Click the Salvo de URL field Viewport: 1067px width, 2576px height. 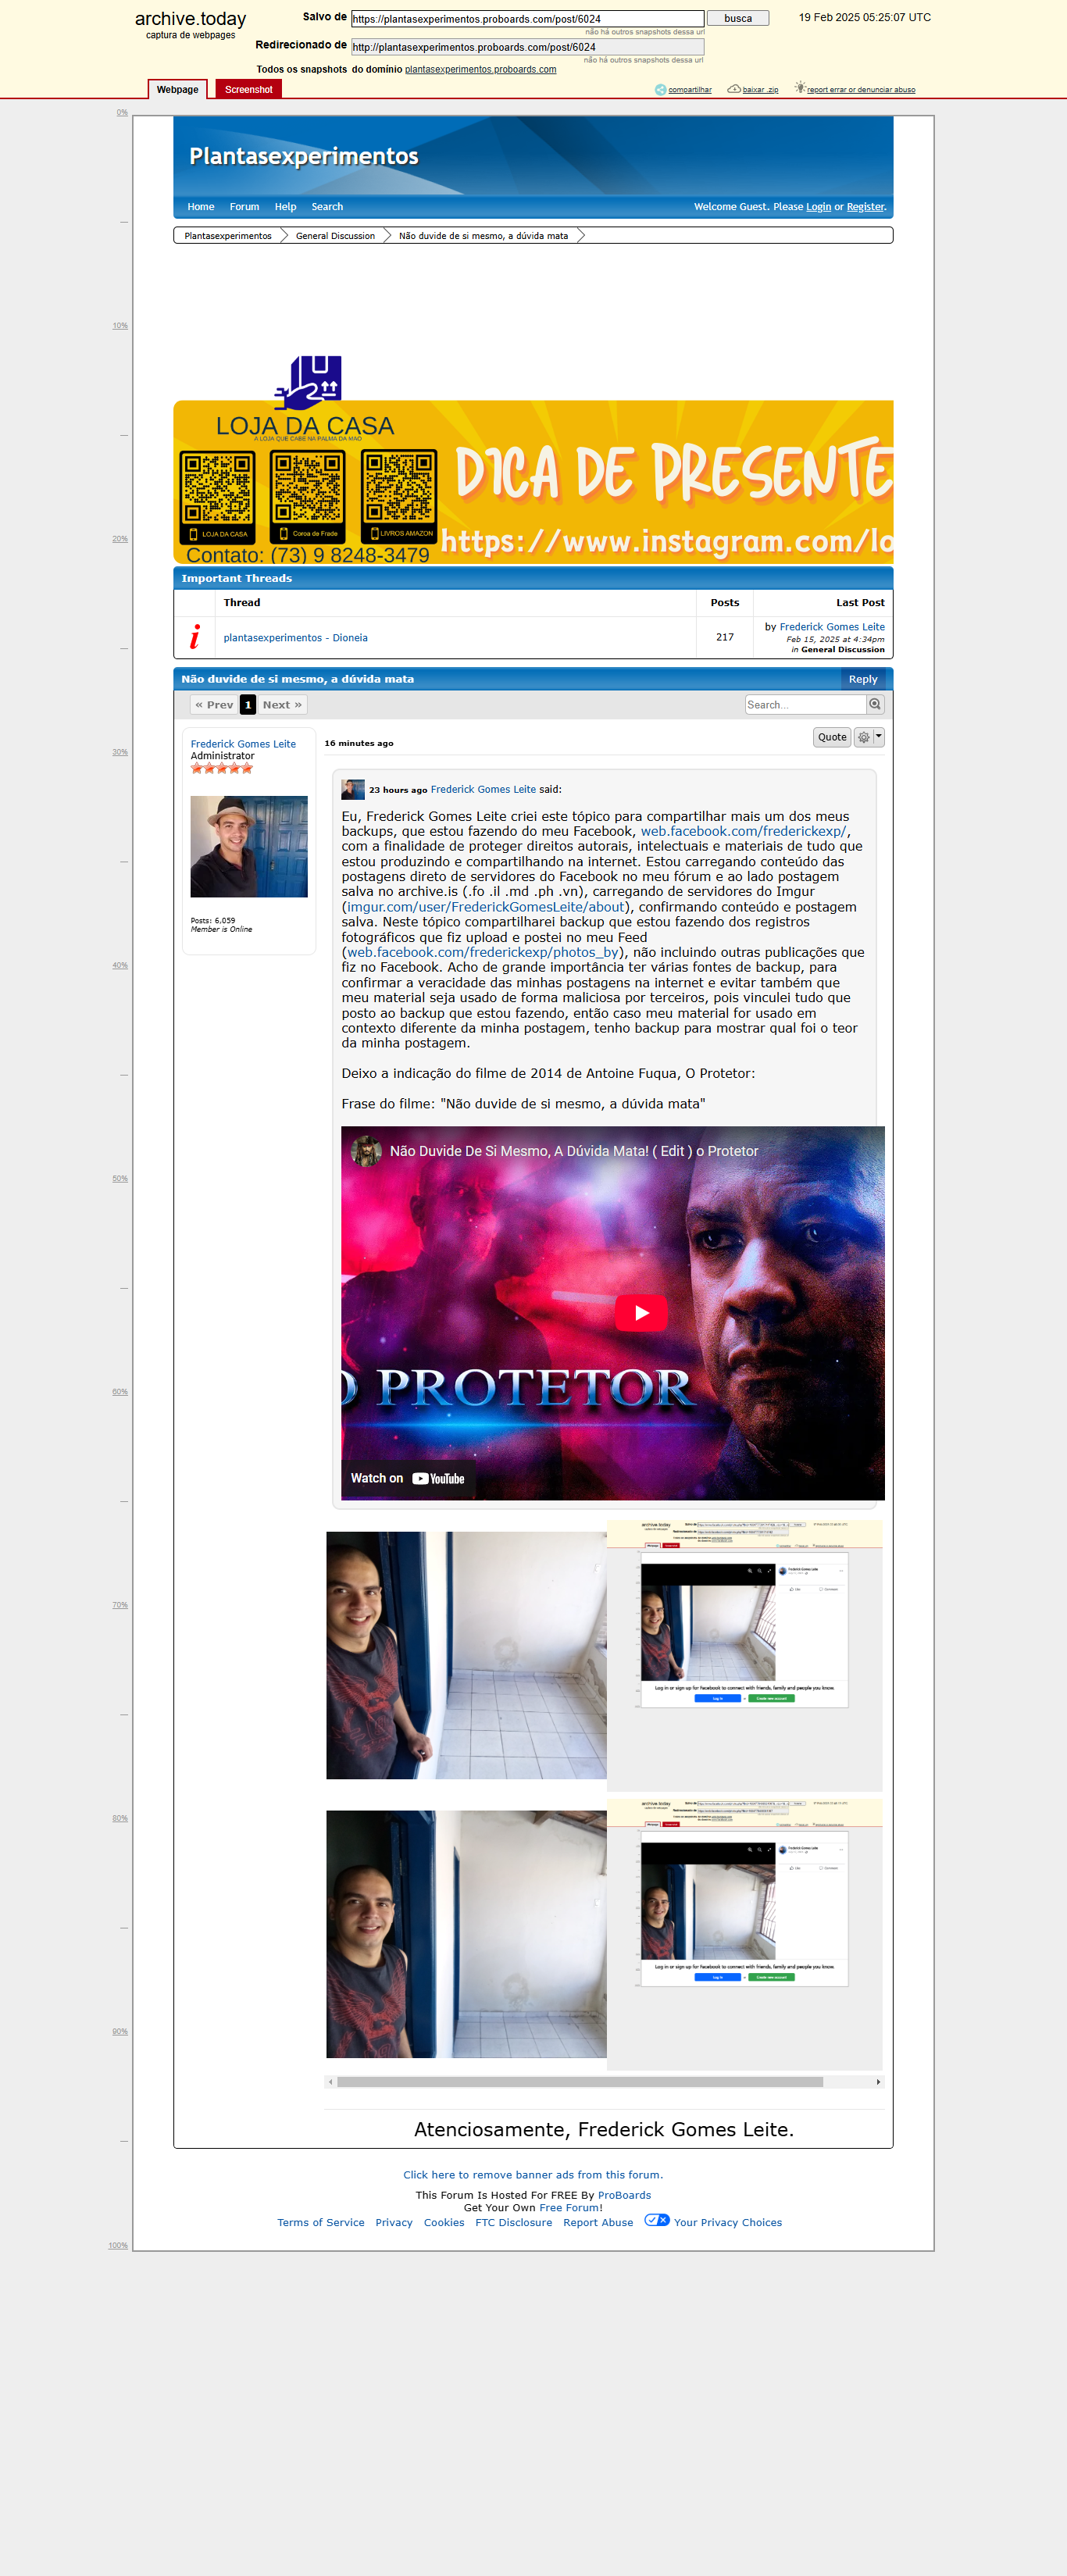(x=527, y=19)
